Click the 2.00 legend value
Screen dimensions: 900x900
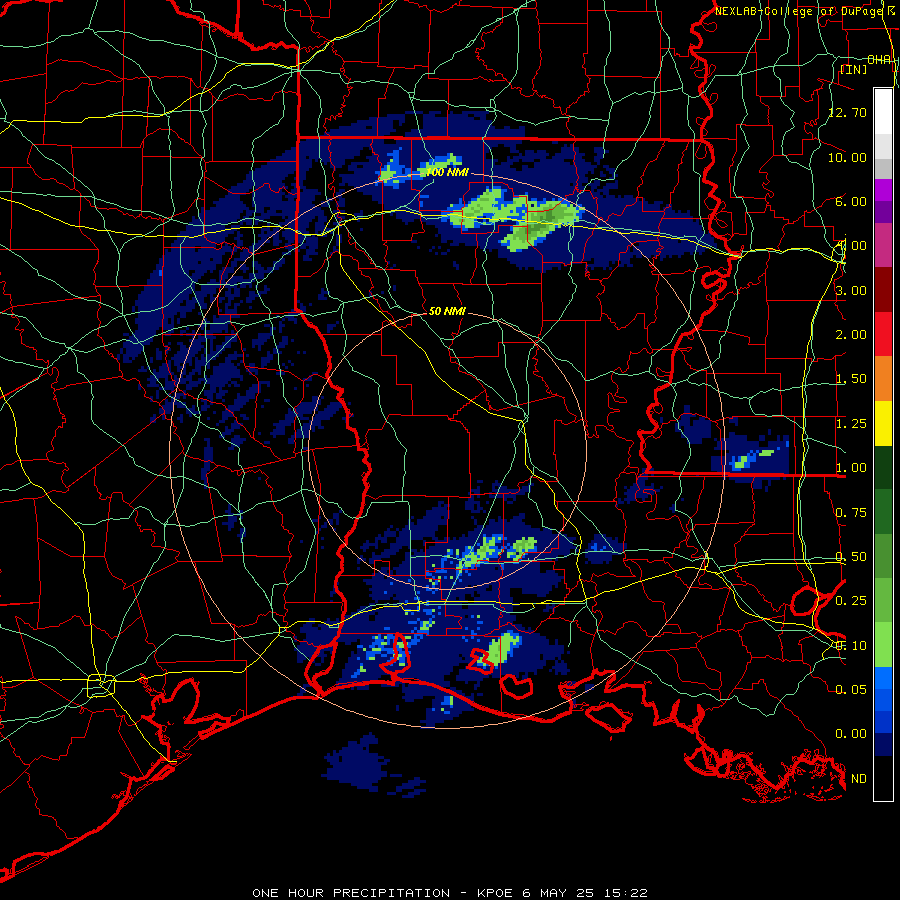coord(851,335)
